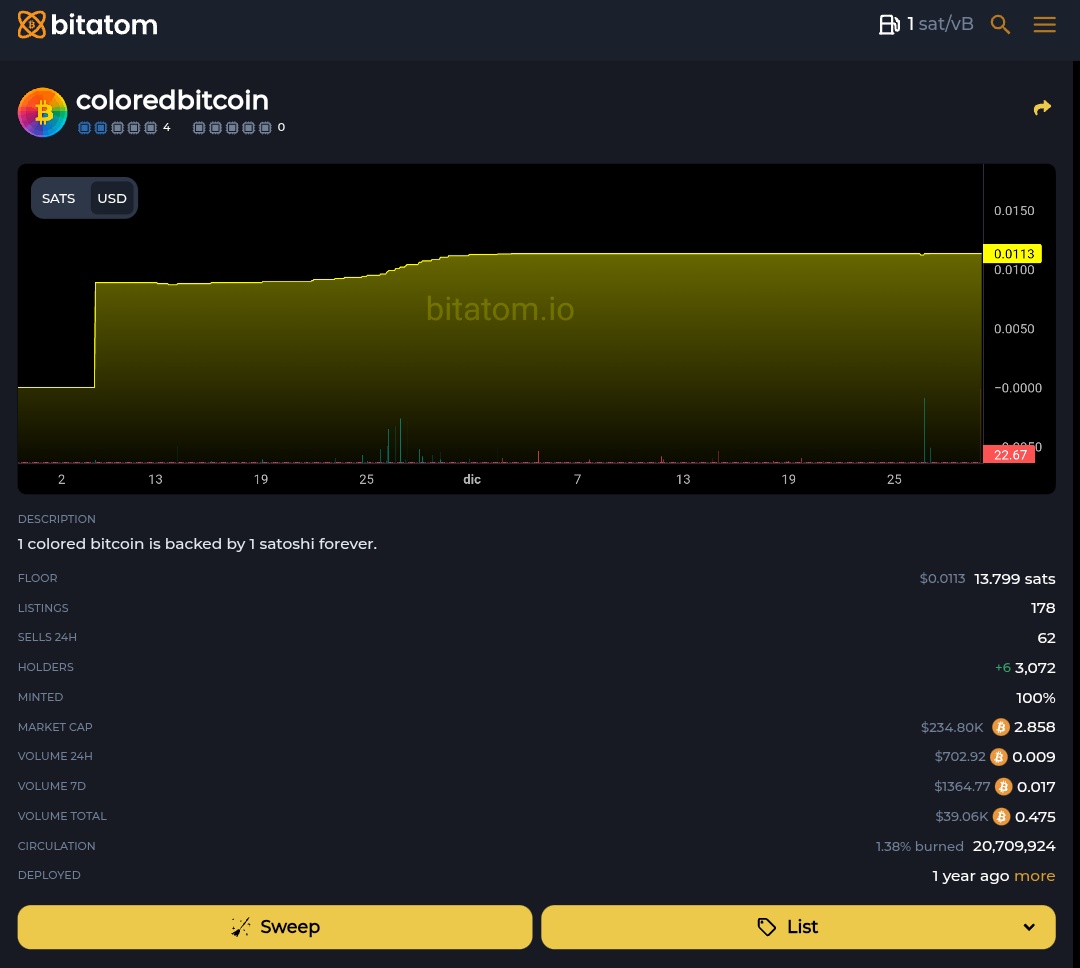This screenshot has height=968, width=1080.
Task: Click the 'FLOOR' label
Action: (38, 578)
